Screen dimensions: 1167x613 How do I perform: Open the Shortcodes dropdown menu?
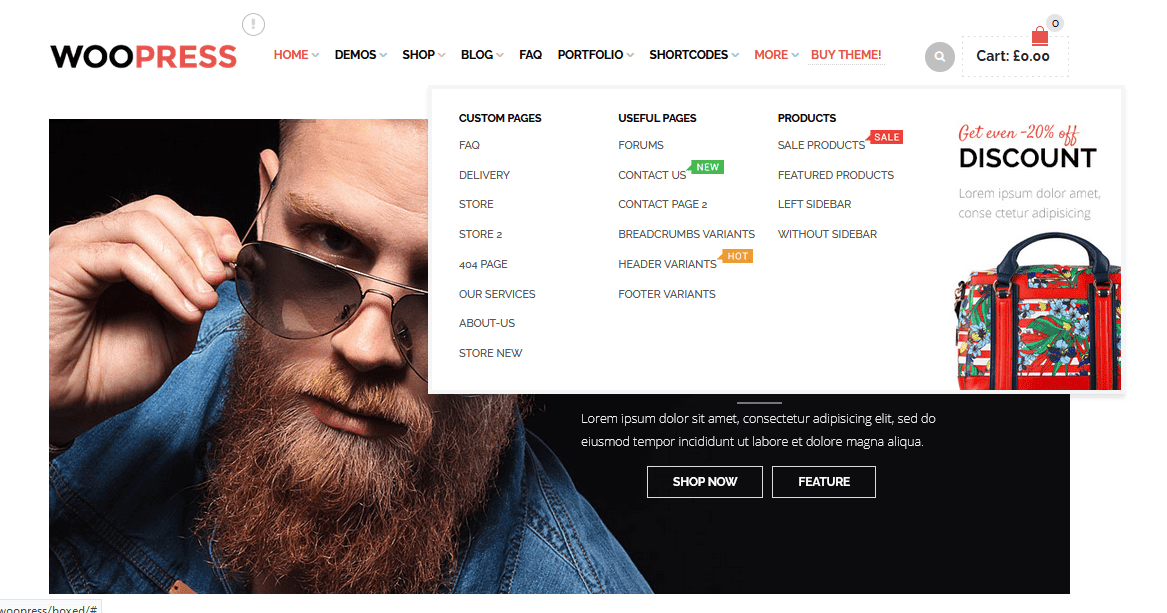point(694,55)
